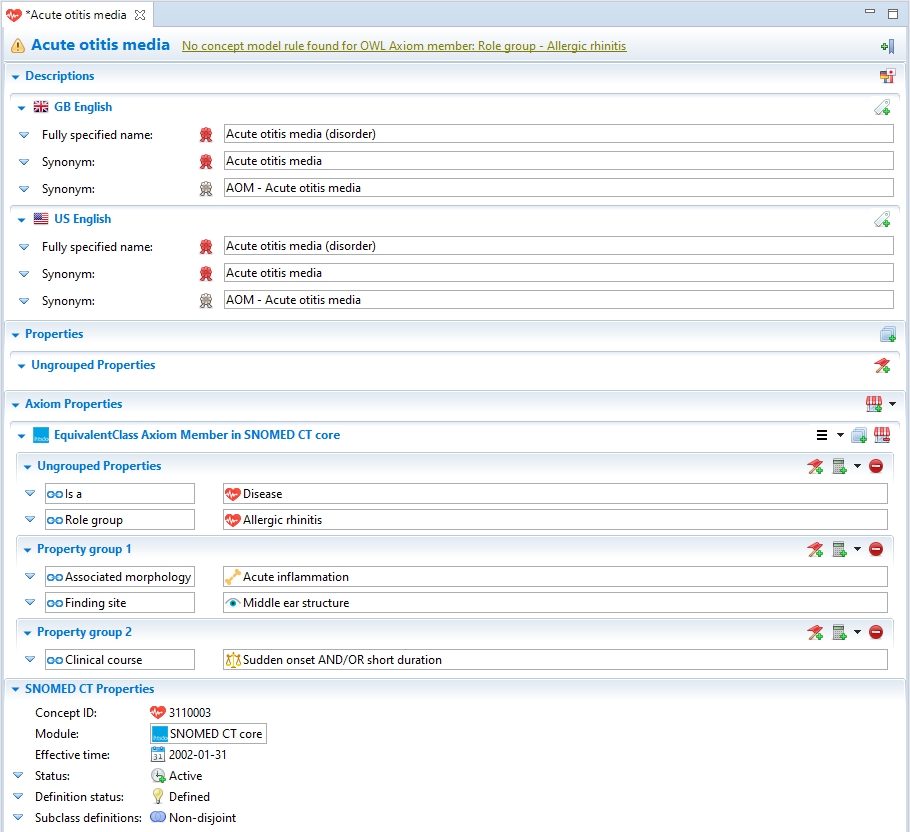The width and height of the screenshot is (910, 832).
Task: Select the Acute otitis media editor tab
Action: click(77, 15)
